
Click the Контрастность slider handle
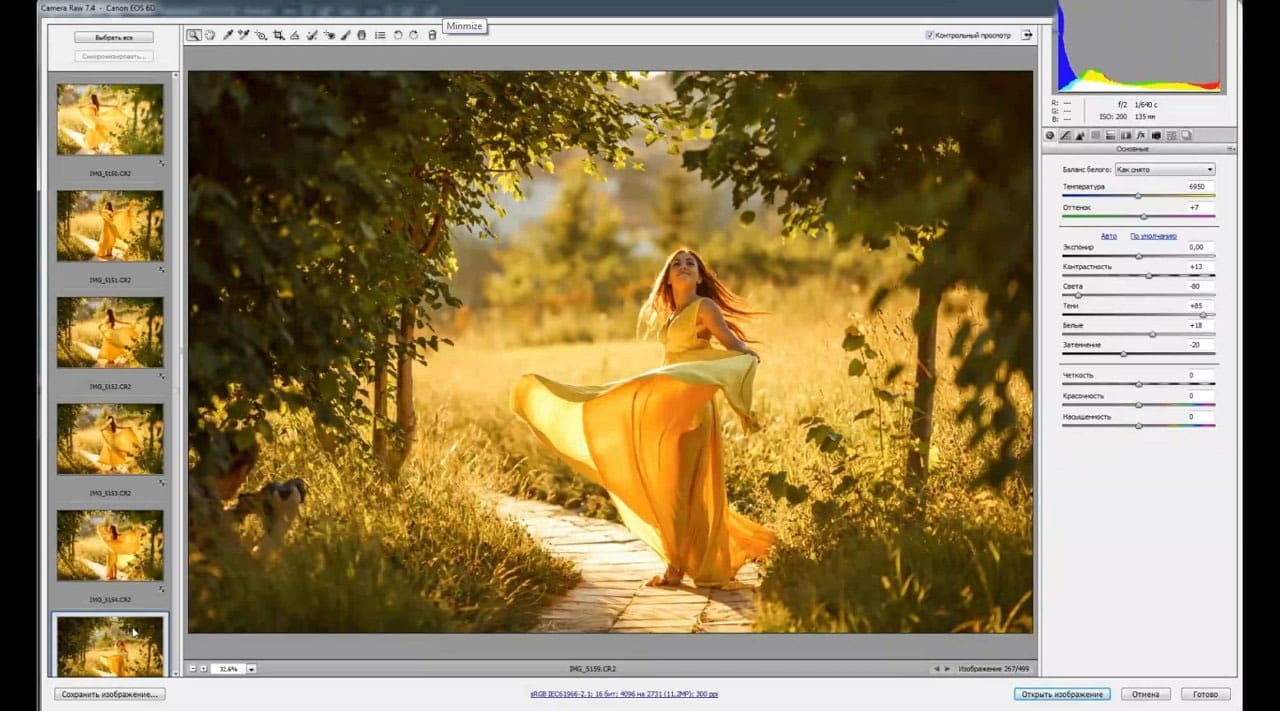click(x=1148, y=275)
